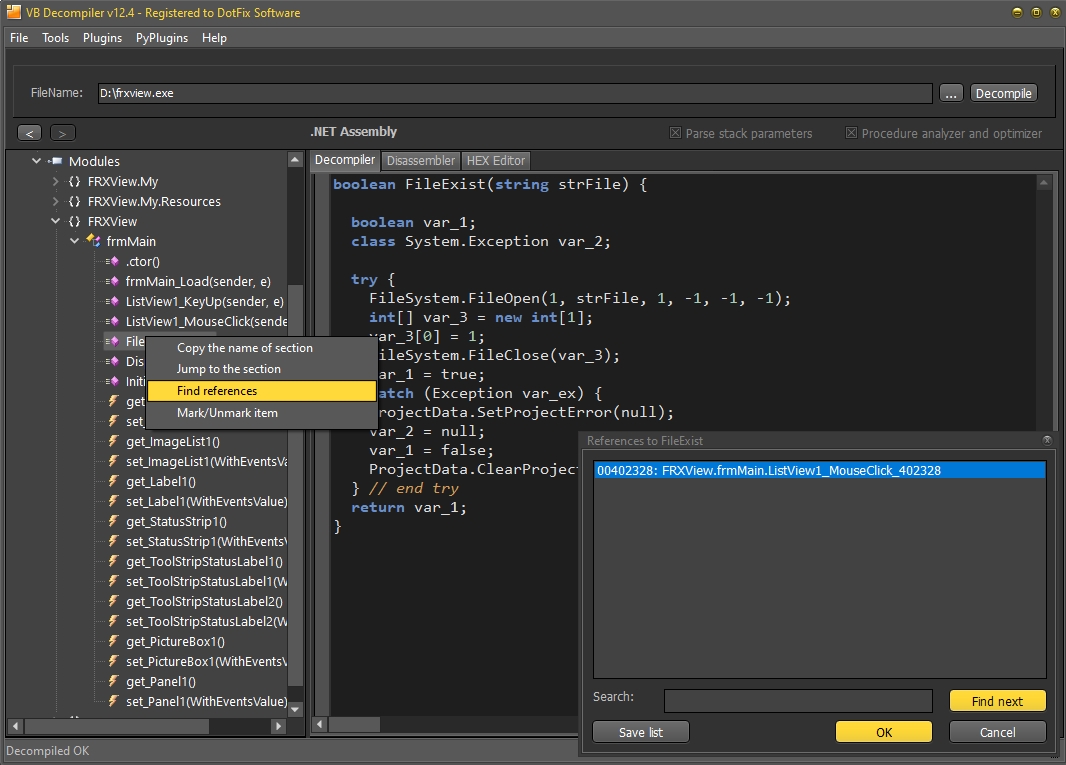Click the frmMain_Load method icon
Image resolution: width=1066 pixels, height=765 pixels.
[113, 282]
